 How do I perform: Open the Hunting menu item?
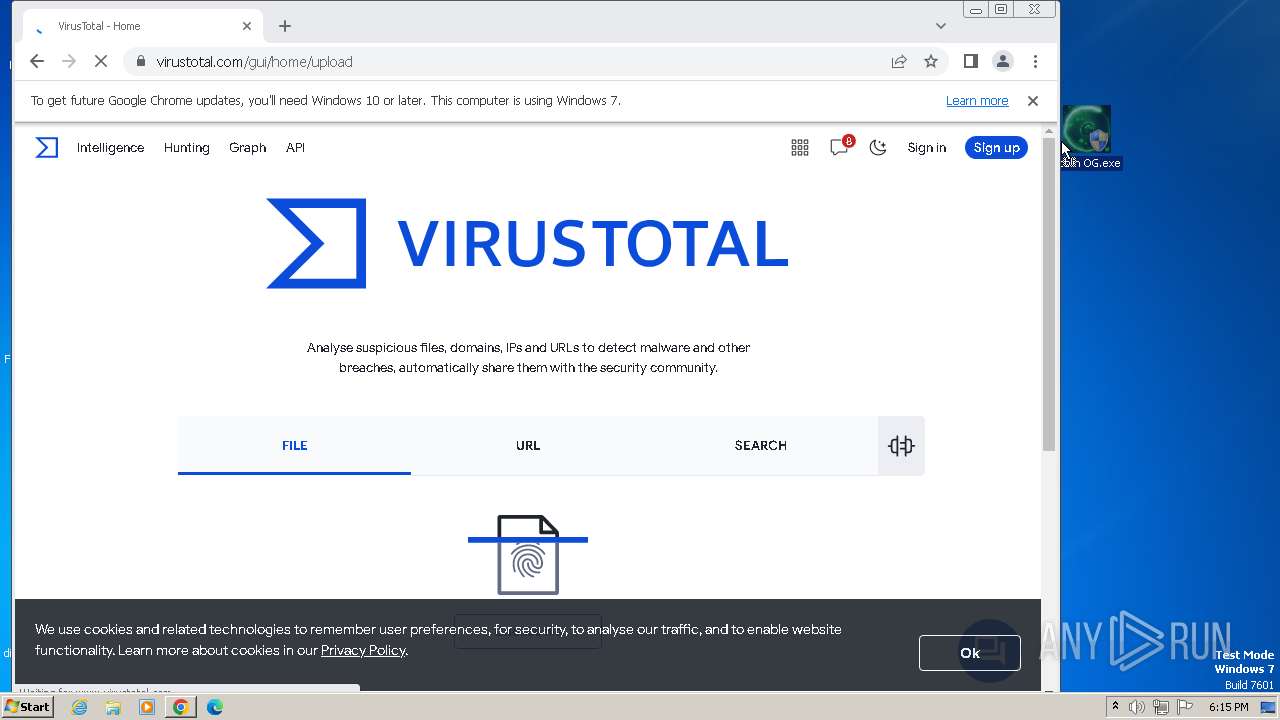(187, 148)
